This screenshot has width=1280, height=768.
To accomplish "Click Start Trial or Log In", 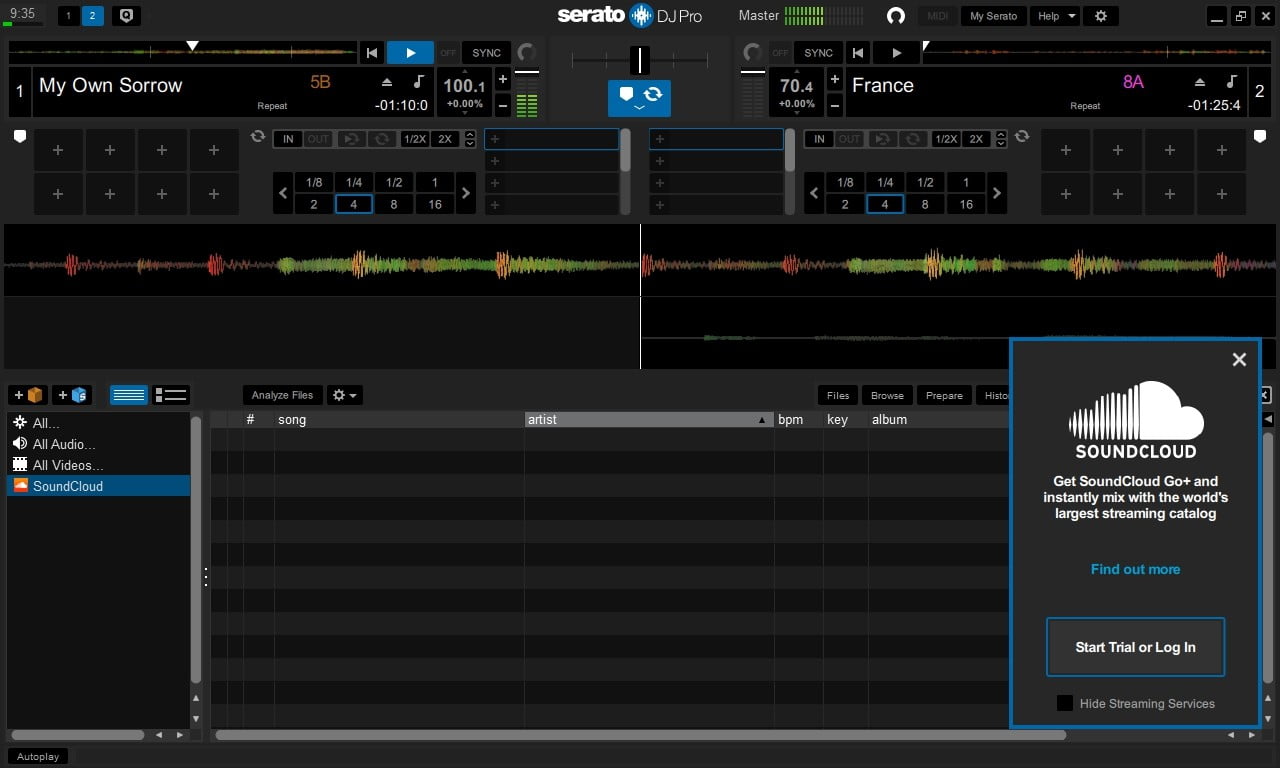I will pos(1135,647).
